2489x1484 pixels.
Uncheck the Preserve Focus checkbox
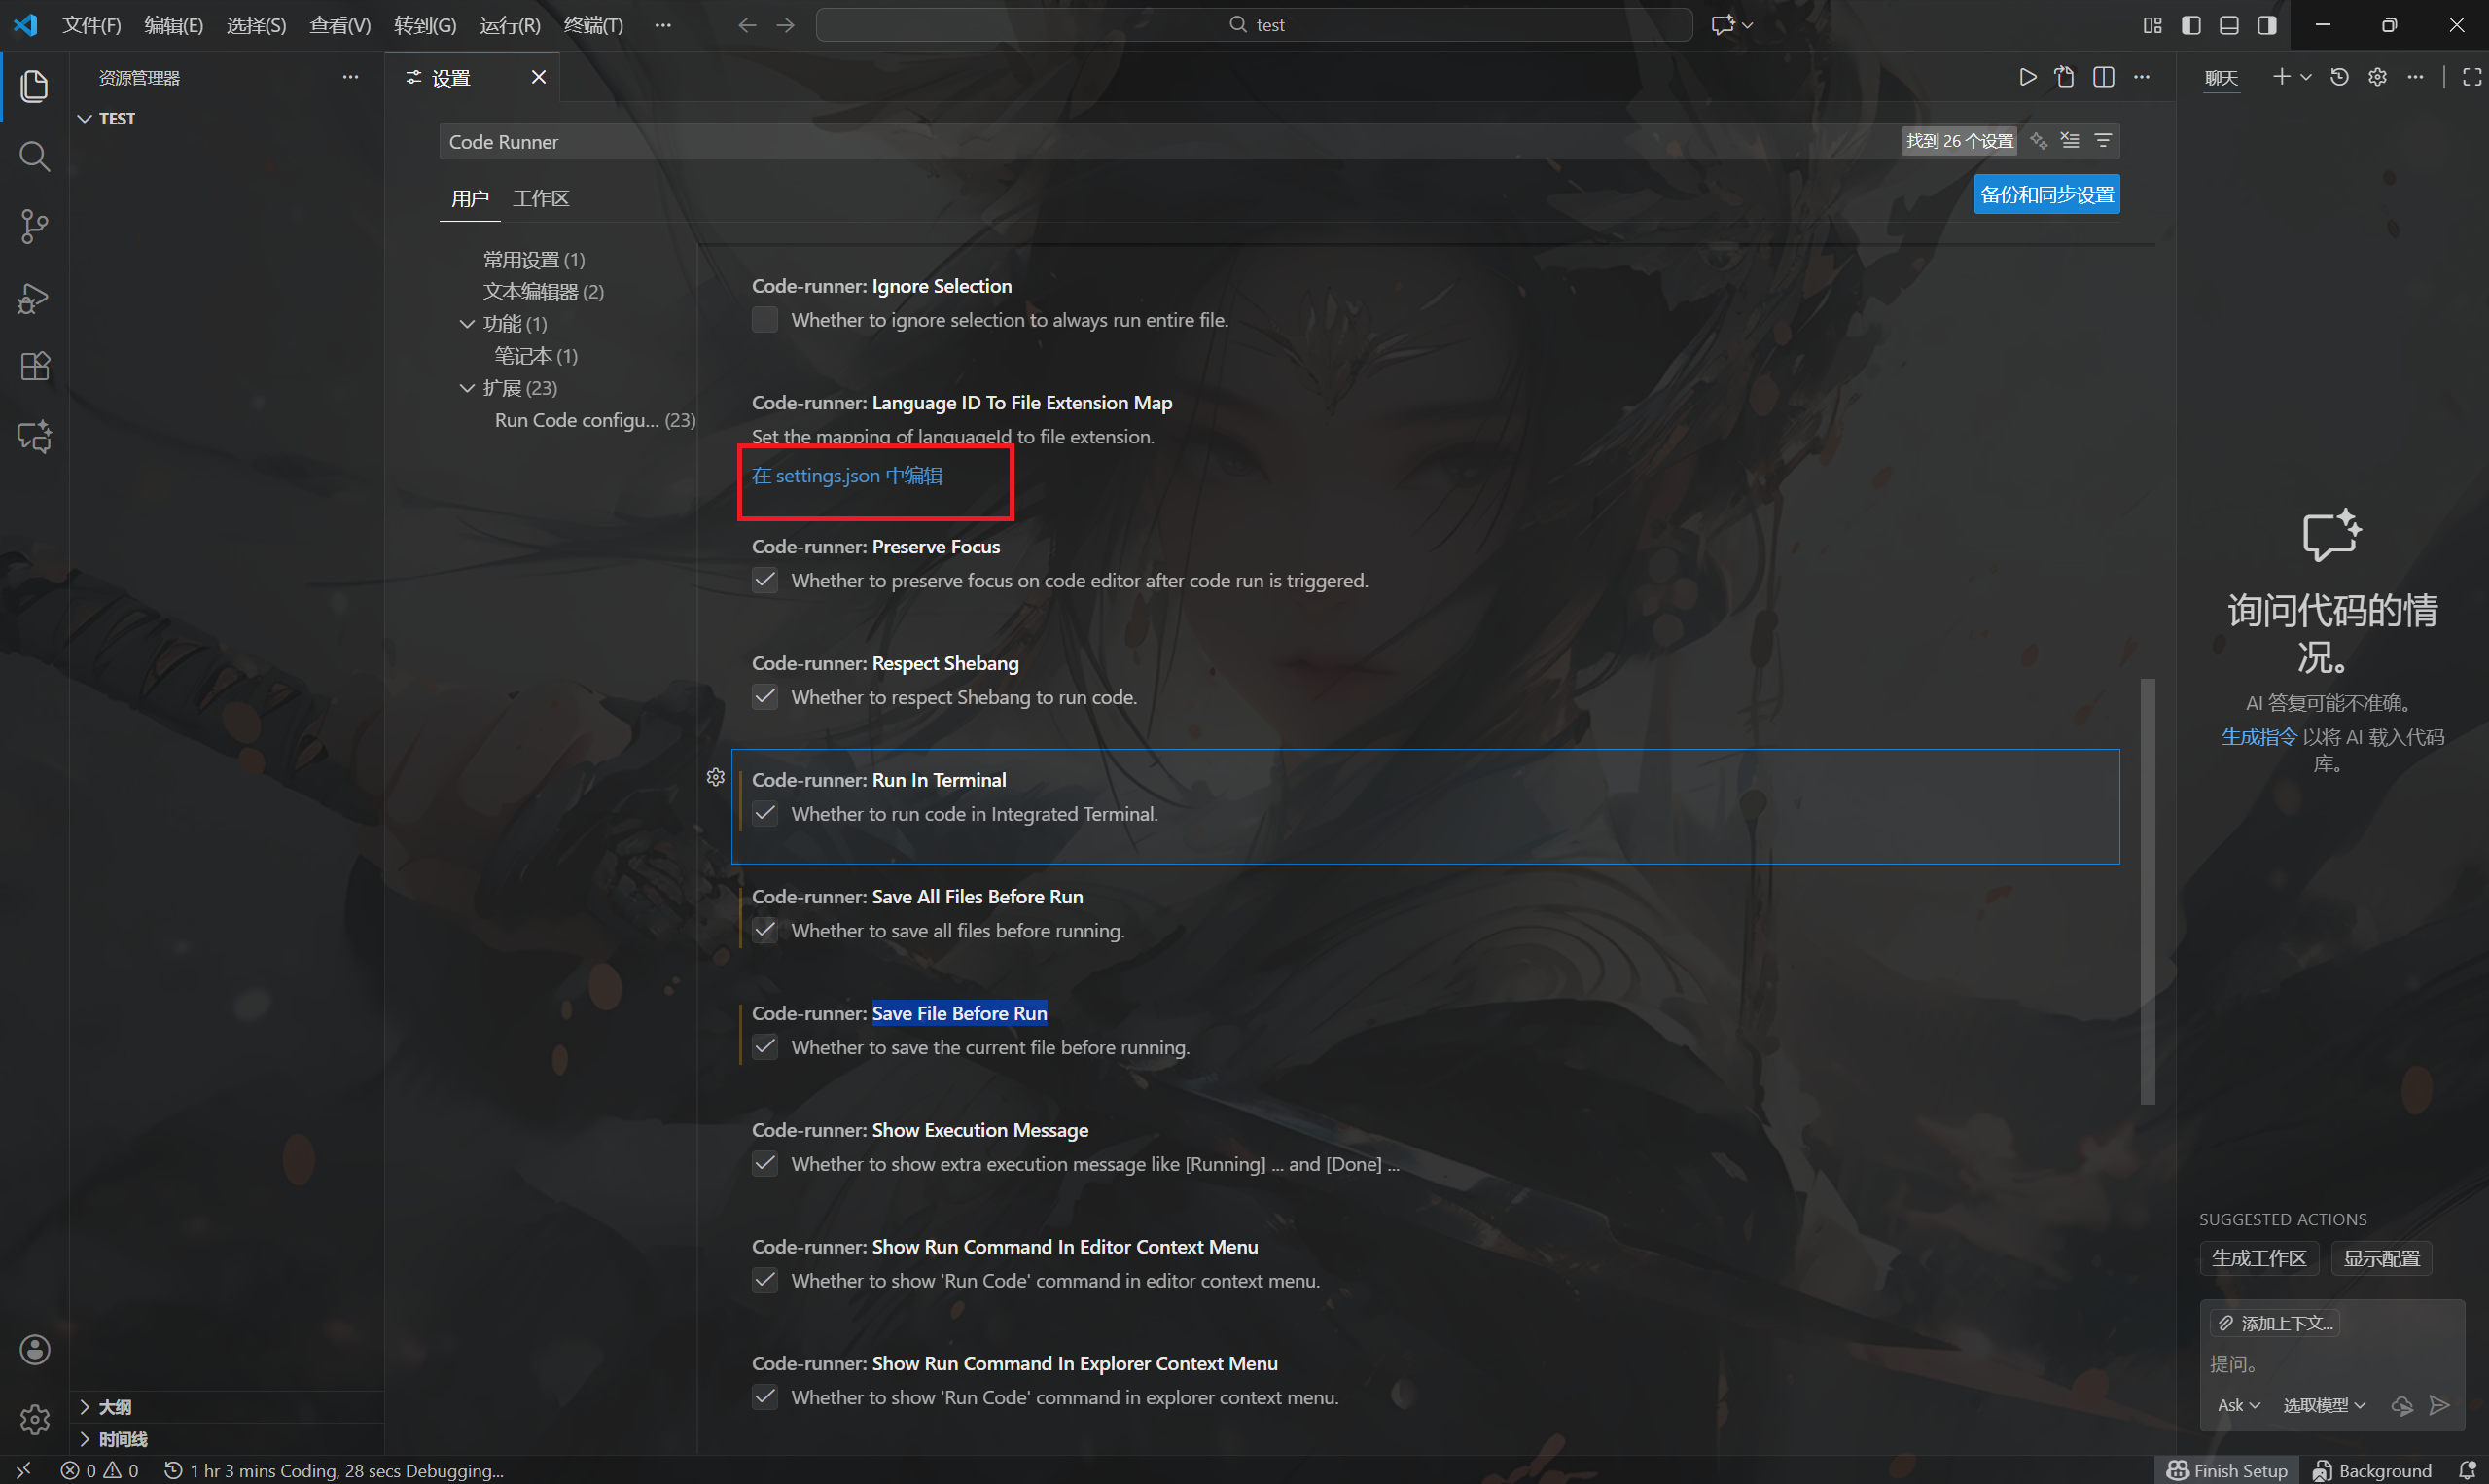click(x=765, y=580)
